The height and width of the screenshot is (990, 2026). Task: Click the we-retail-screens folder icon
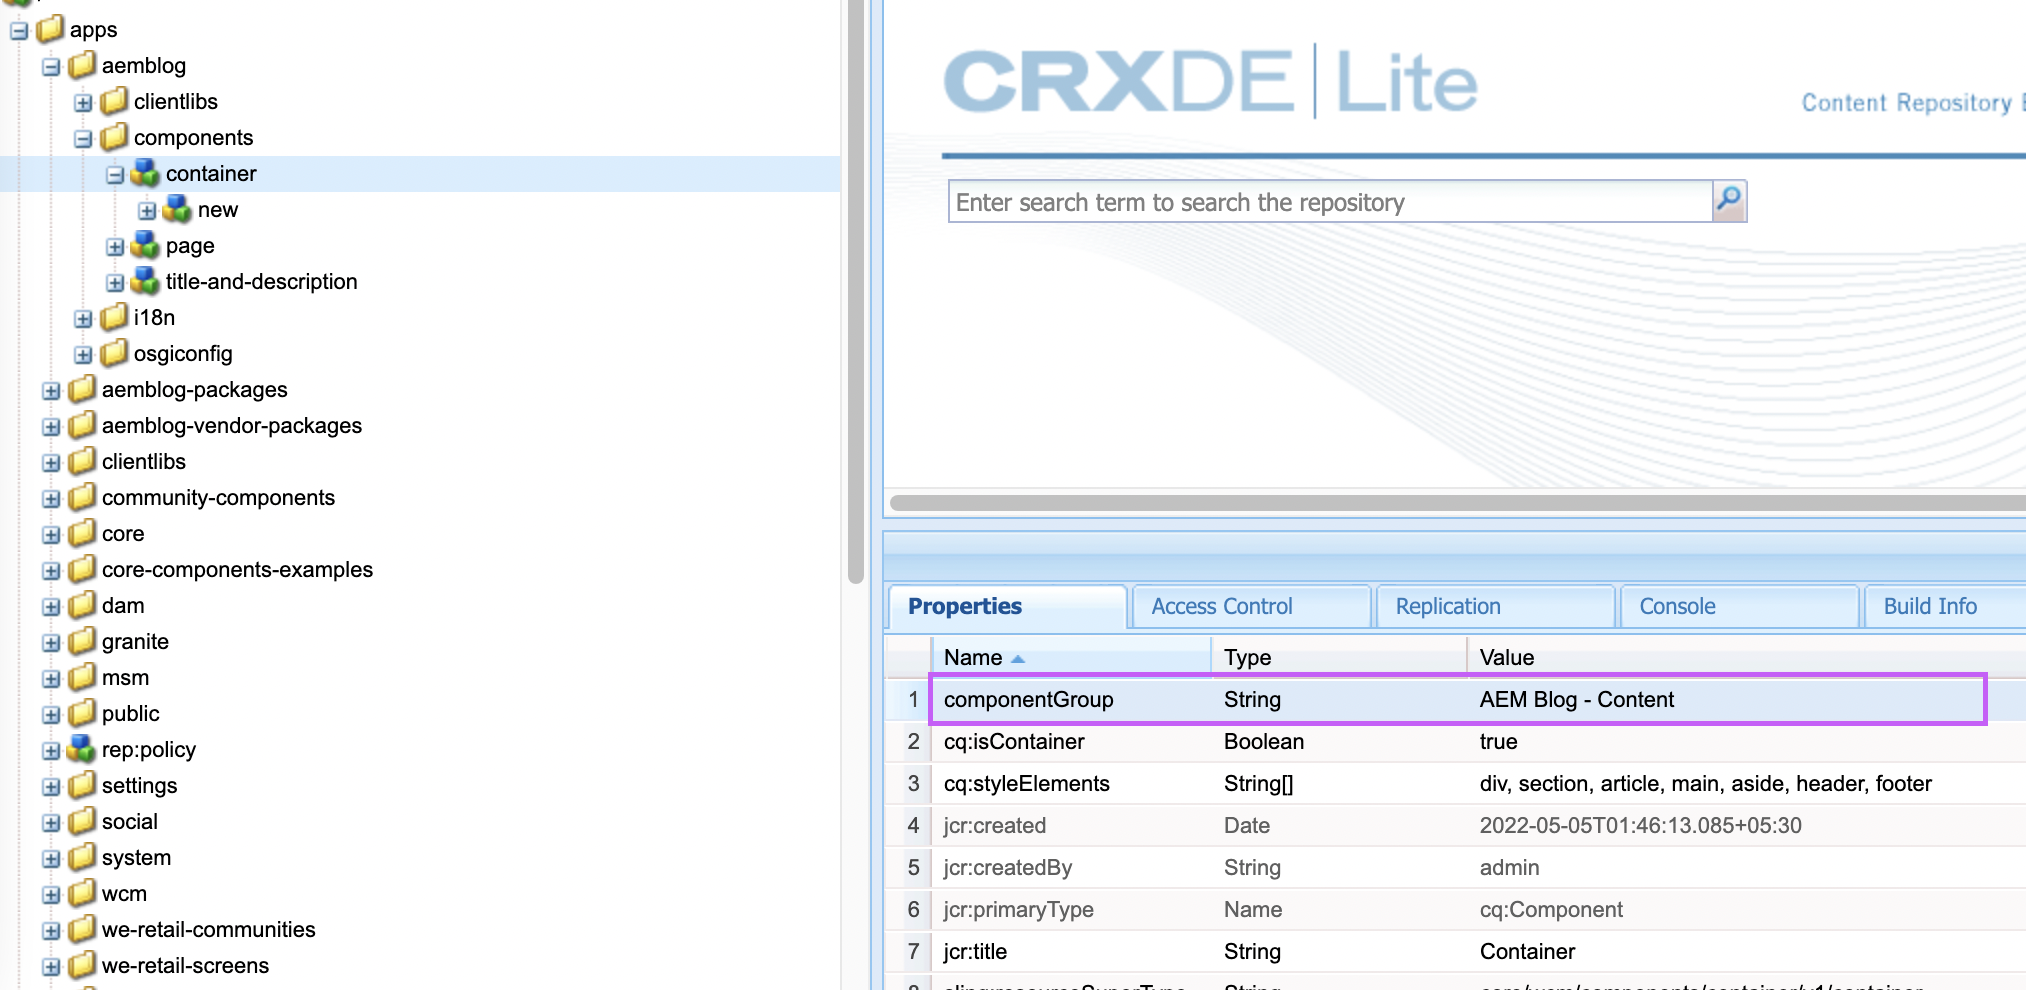(82, 965)
